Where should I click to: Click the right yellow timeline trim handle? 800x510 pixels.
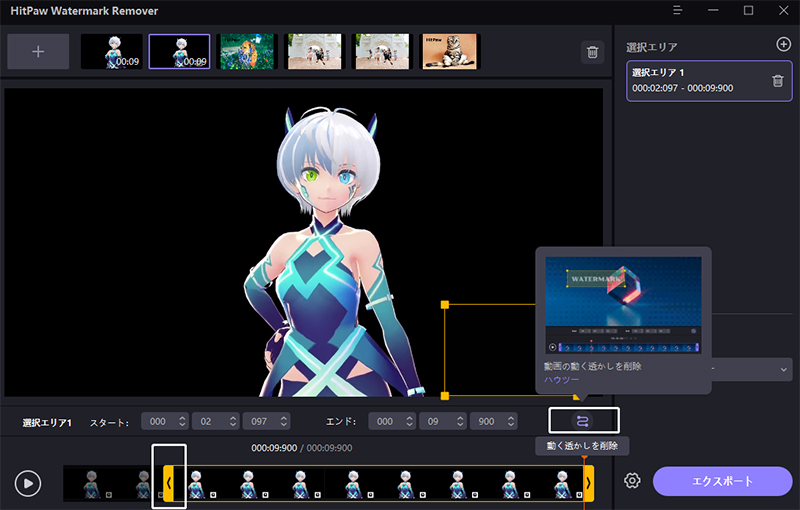(x=588, y=483)
